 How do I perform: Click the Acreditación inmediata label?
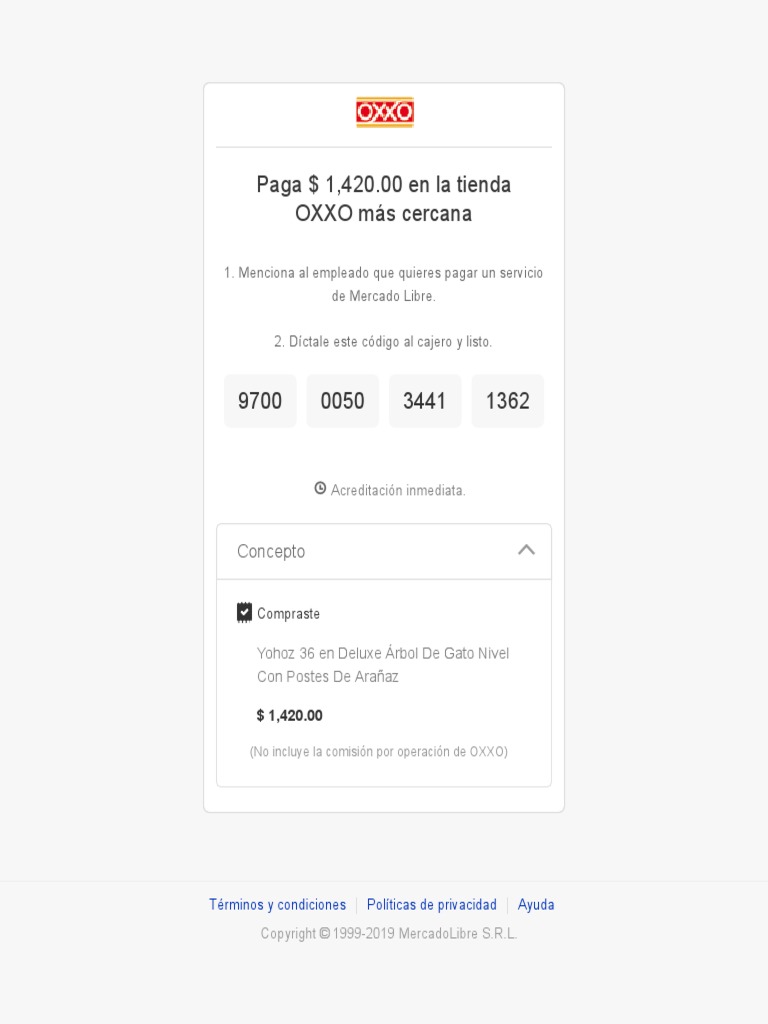(398, 491)
